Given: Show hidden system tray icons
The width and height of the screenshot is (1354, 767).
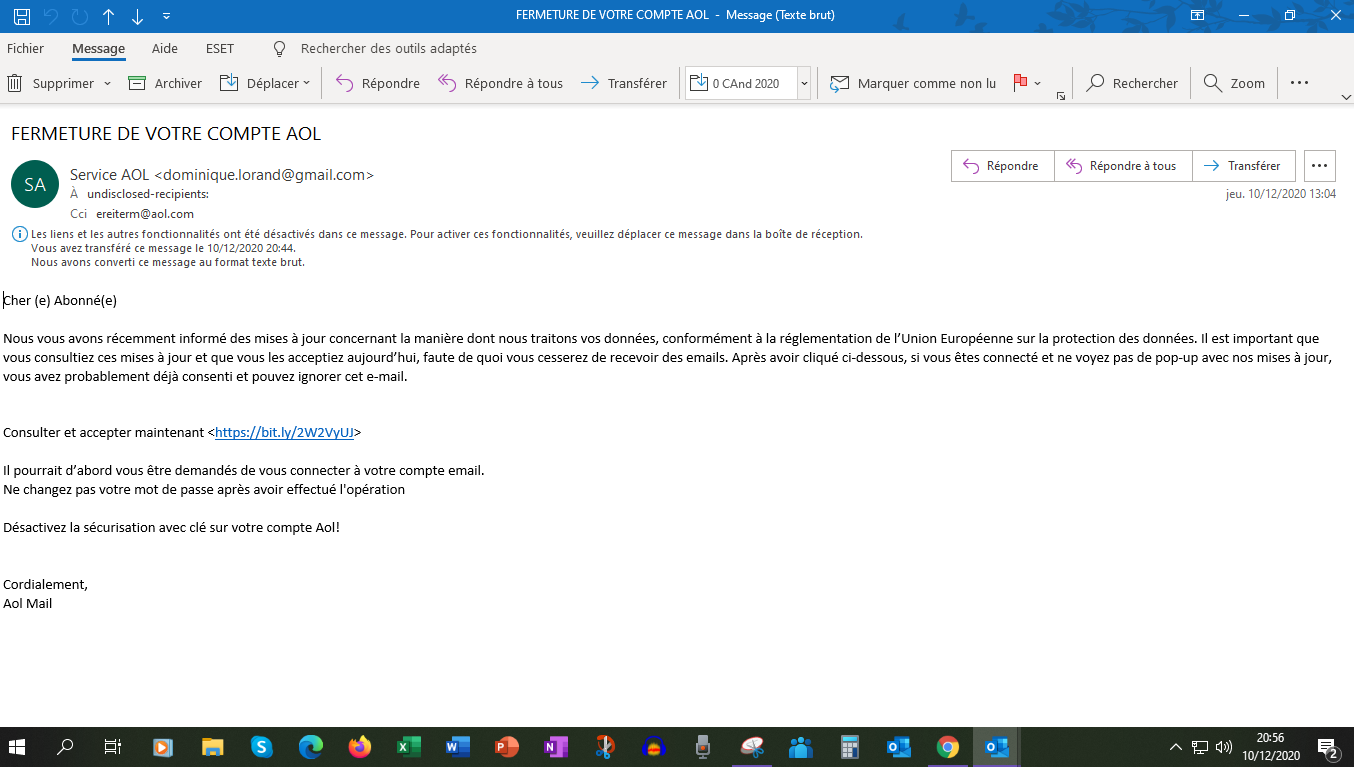Looking at the screenshot, I should 1177,747.
